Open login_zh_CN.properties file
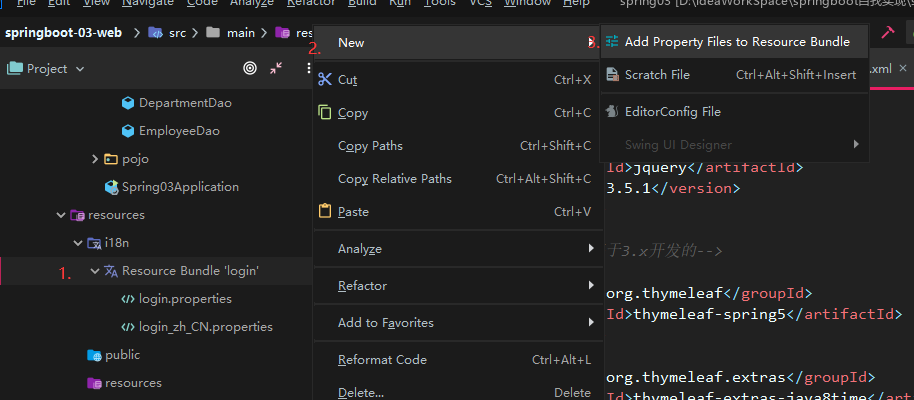Screen dimensions: 914x400 (x=205, y=327)
